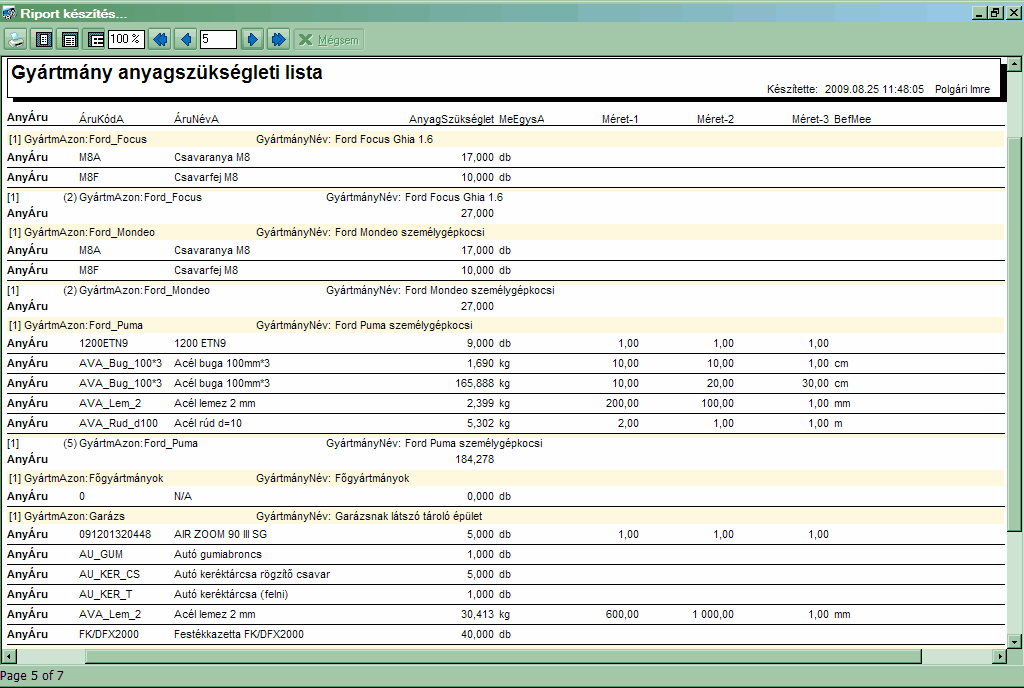1024x688 pixels.
Task: Click the printer icon to print report
Action: tap(16, 40)
